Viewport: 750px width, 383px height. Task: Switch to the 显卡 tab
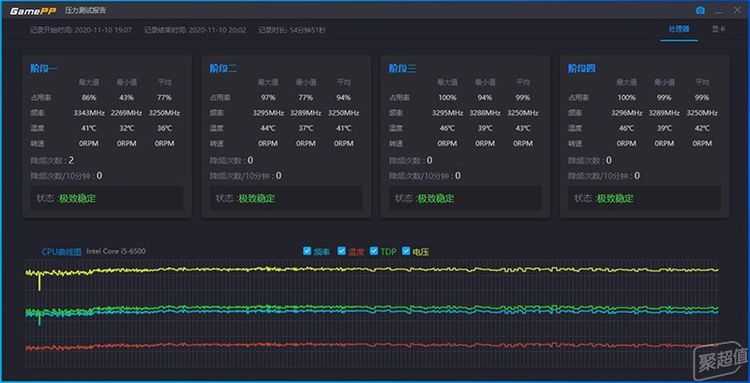(x=718, y=29)
